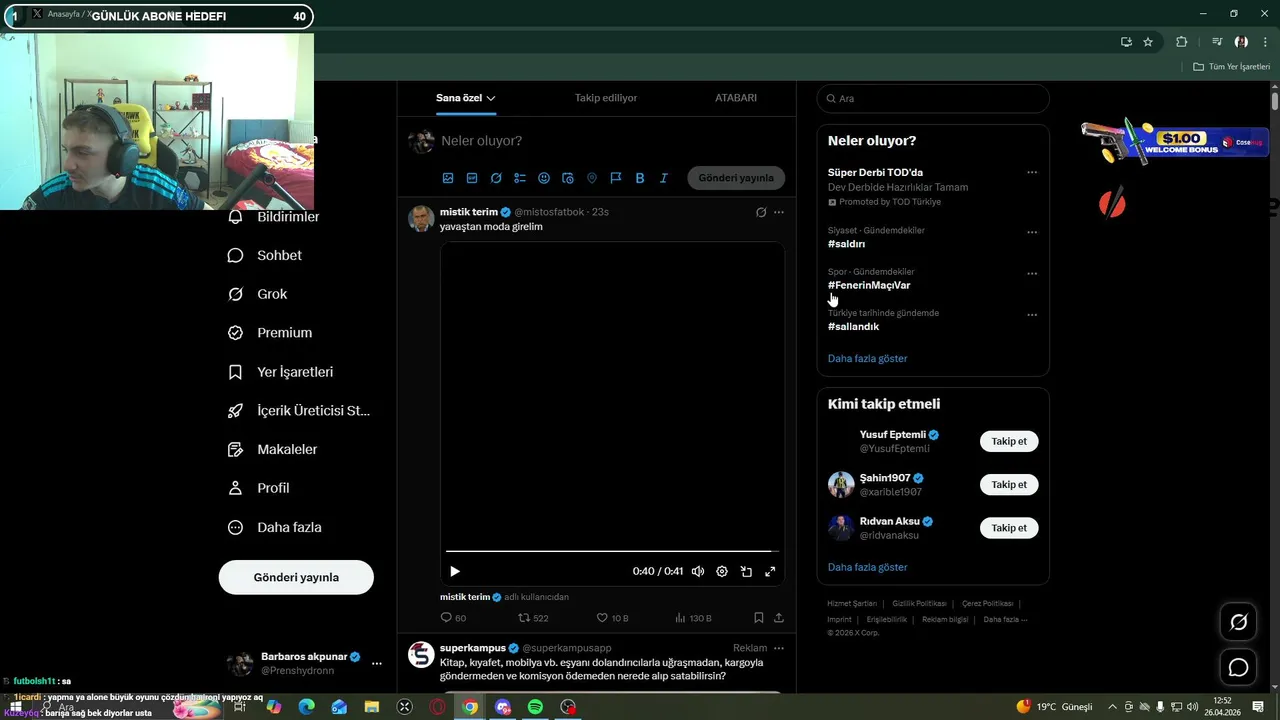Open the #sallandık trending topic

[853, 326]
